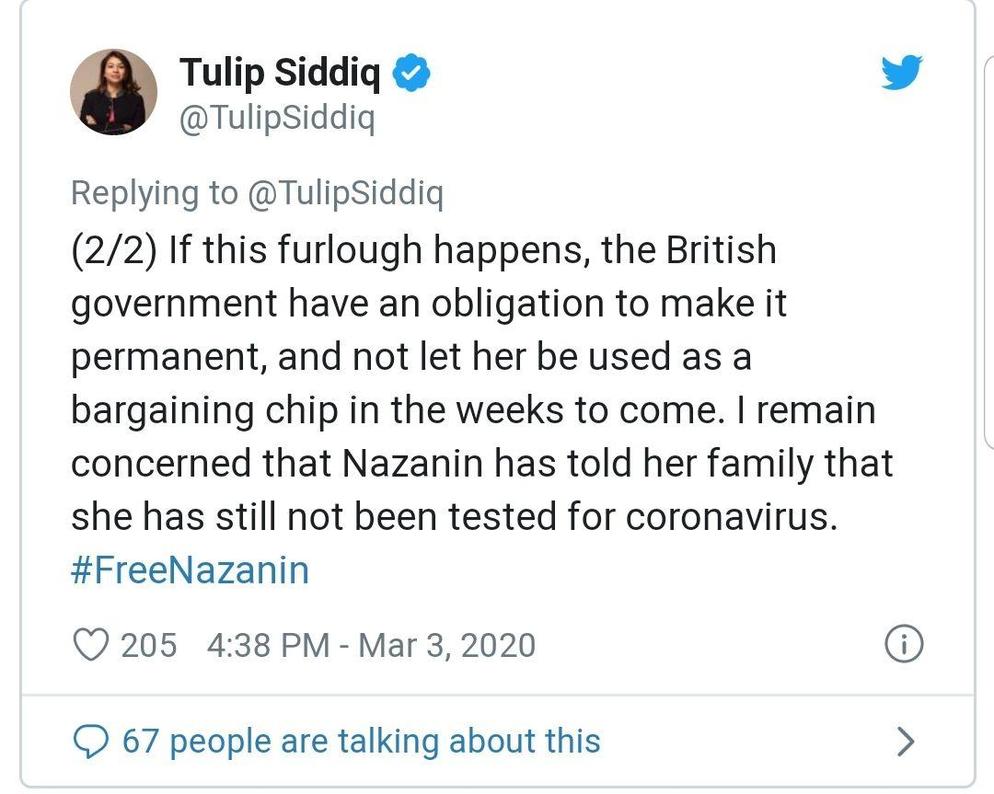Click the word coronavirus in the tweet
Viewport: 994px width, 794px height.
(x=732, y=516)
